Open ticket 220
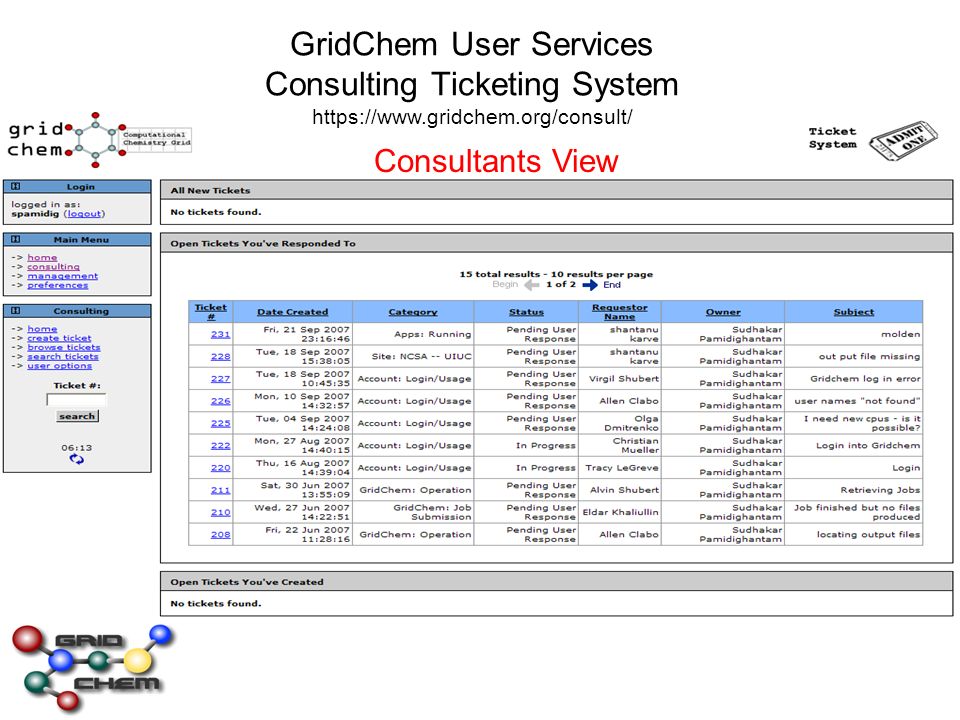The height and width of the screenshot is (720, 960). coord(220,468)
